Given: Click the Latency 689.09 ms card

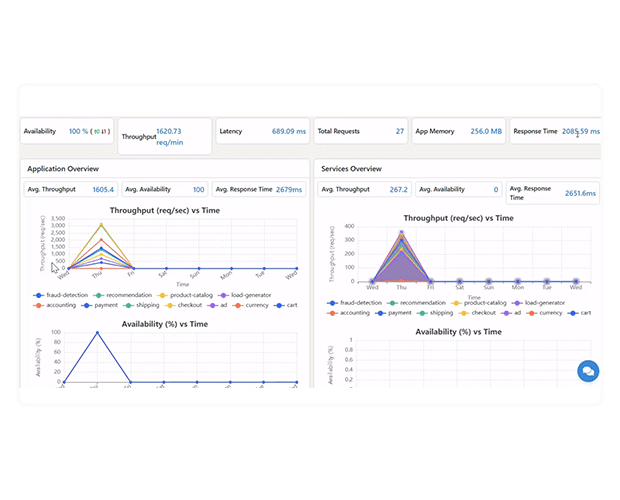Looking at the screenshot, I should [261, 131].
